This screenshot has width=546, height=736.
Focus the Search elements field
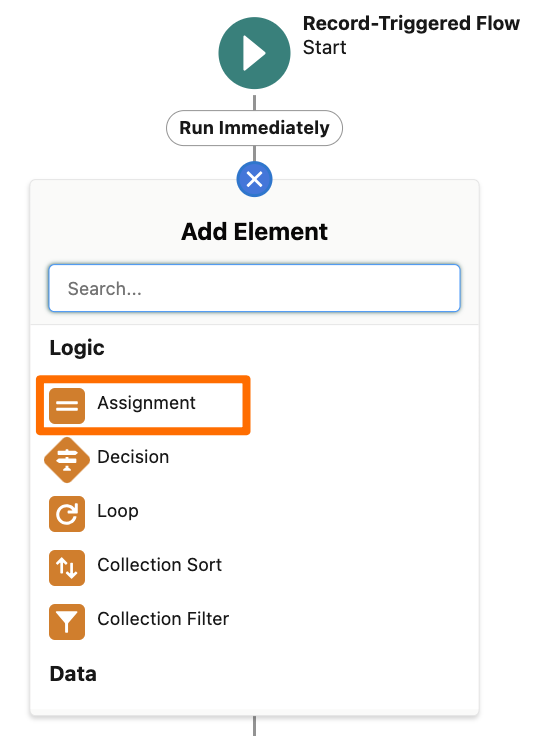pyautogui.click(x=254, y=288)
